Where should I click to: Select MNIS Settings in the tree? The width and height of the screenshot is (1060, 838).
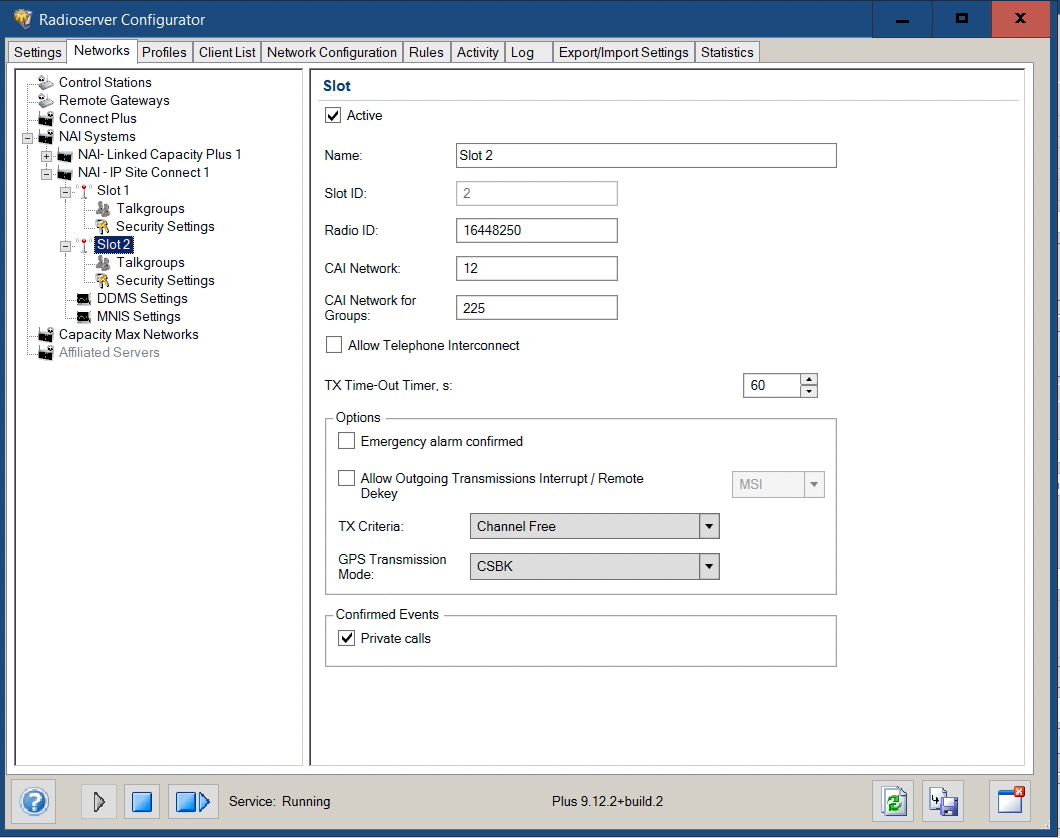pos(139,316)
